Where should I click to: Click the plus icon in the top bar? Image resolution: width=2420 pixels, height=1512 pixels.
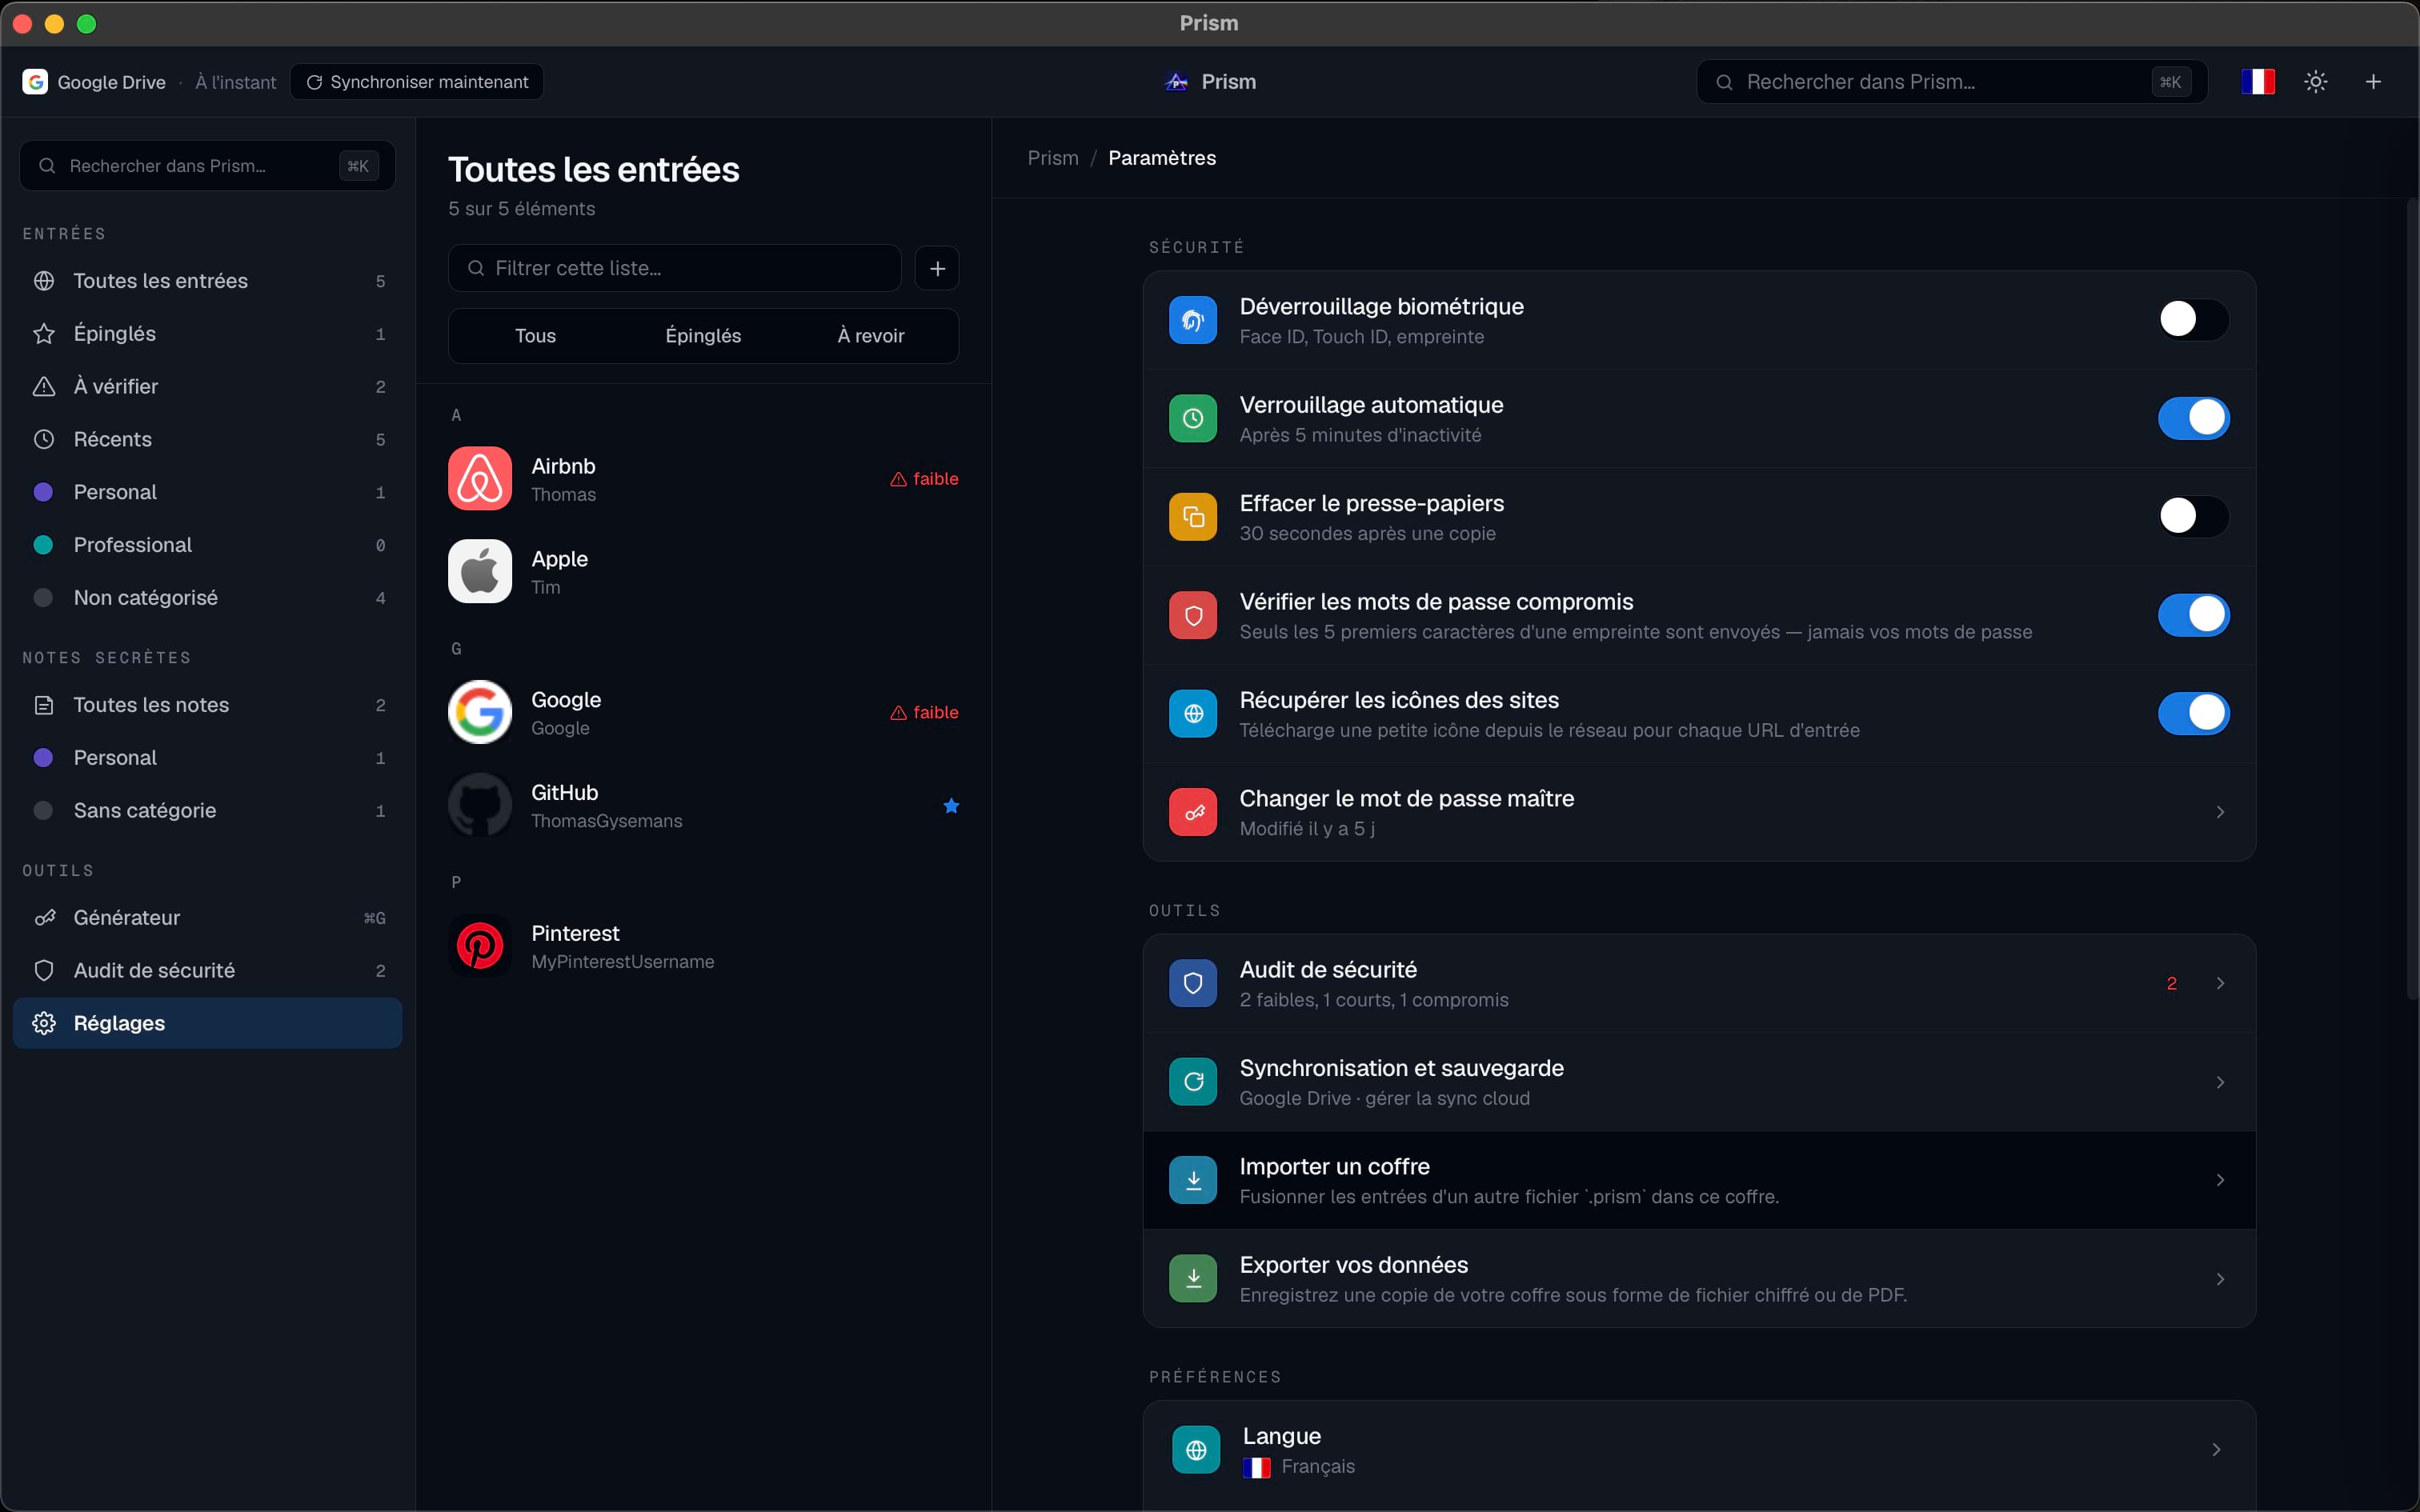2373,82
